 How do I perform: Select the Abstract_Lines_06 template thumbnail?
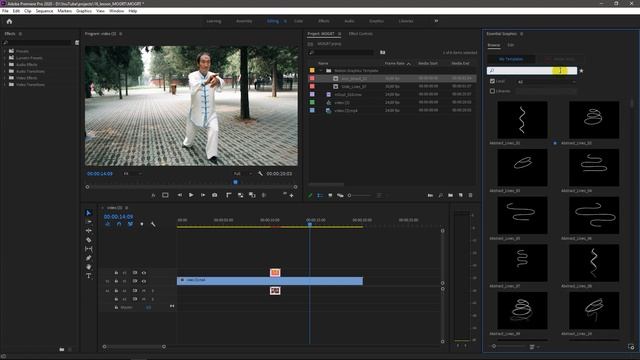point(593,215)
